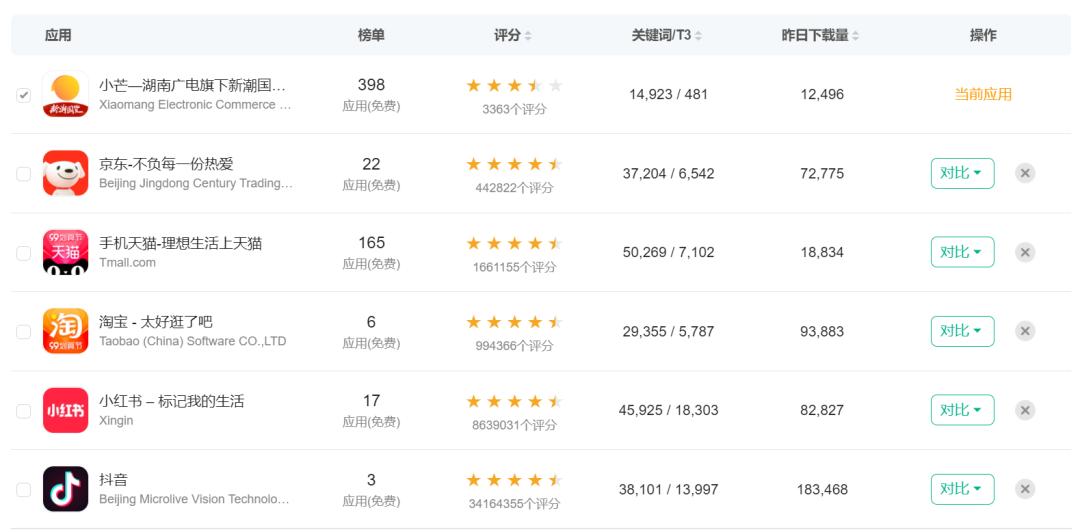The height and width of the screenshot is (532, 1080).
Task: Expand the 对比 dropdown for 小红书
Action: pyautogui.click(x=962, y=410)
